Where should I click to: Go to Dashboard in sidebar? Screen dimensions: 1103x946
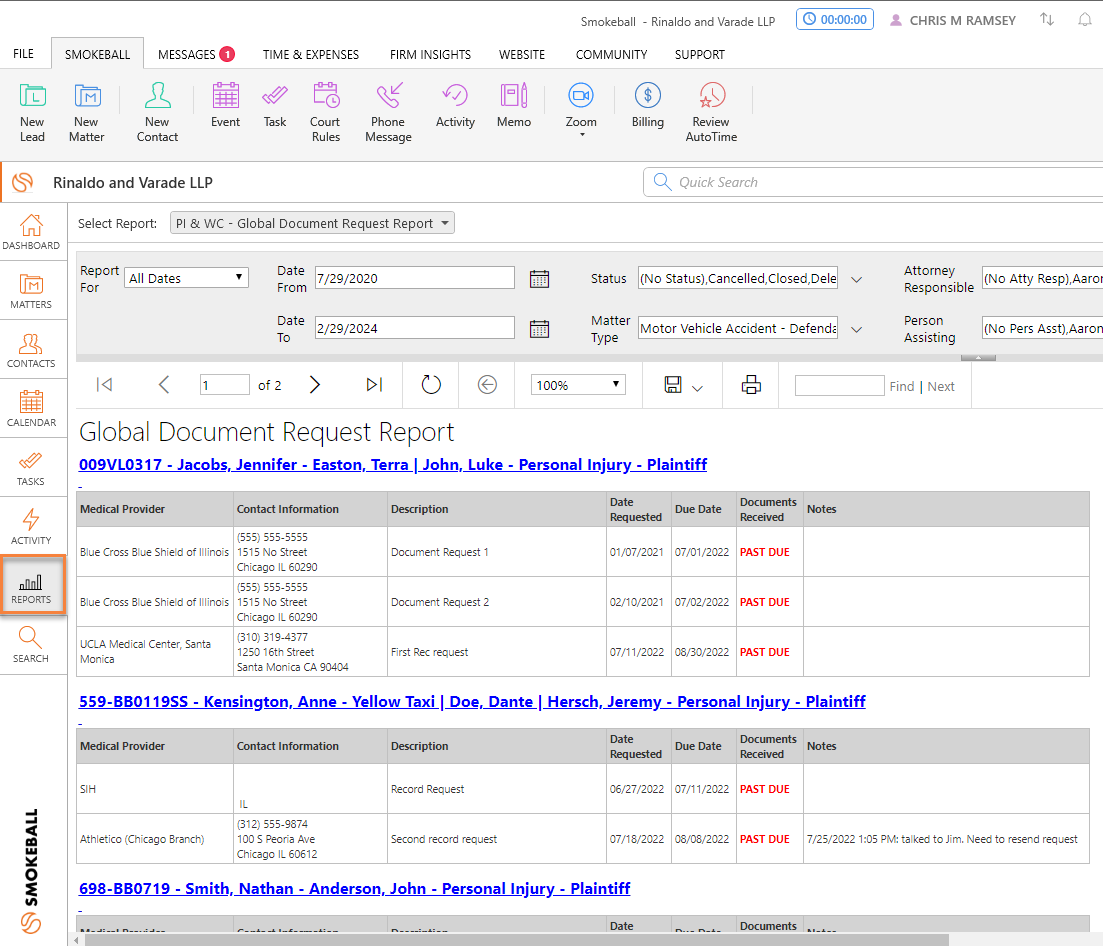(x=31, y=232)
